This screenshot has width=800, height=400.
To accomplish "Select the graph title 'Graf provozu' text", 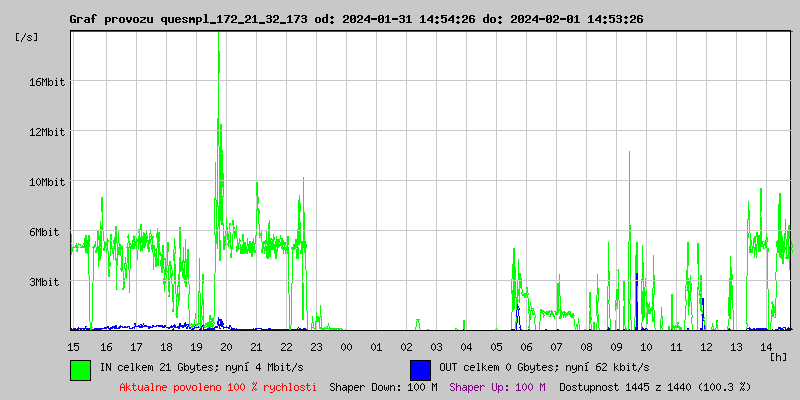I will pyautogui.click(x=108, y=19).
